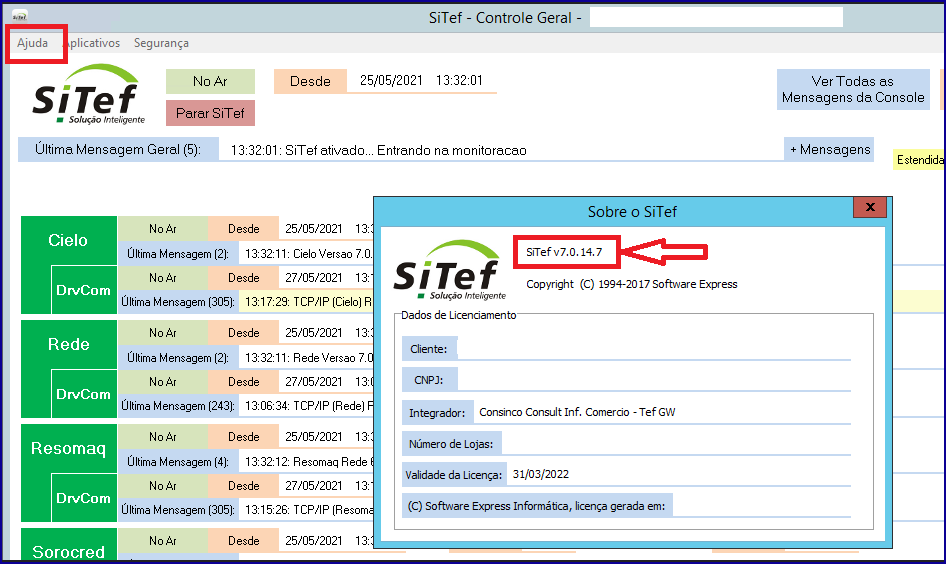The width and height of the screenshot is (946, 564).
Task: Click the No Ar status in Resomaq row
Action: 163,436
